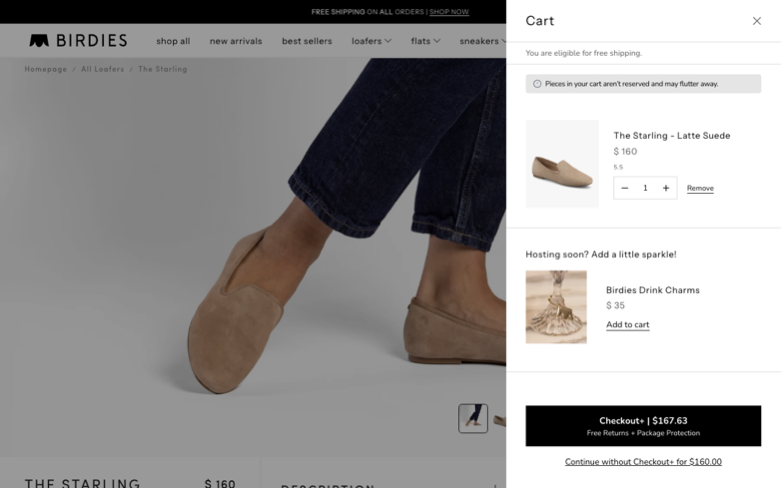Image resolution: width=781 pixels, height=488 pixels.
Task: Expand the sneakers dropdown menu
Action: point(482,41)
